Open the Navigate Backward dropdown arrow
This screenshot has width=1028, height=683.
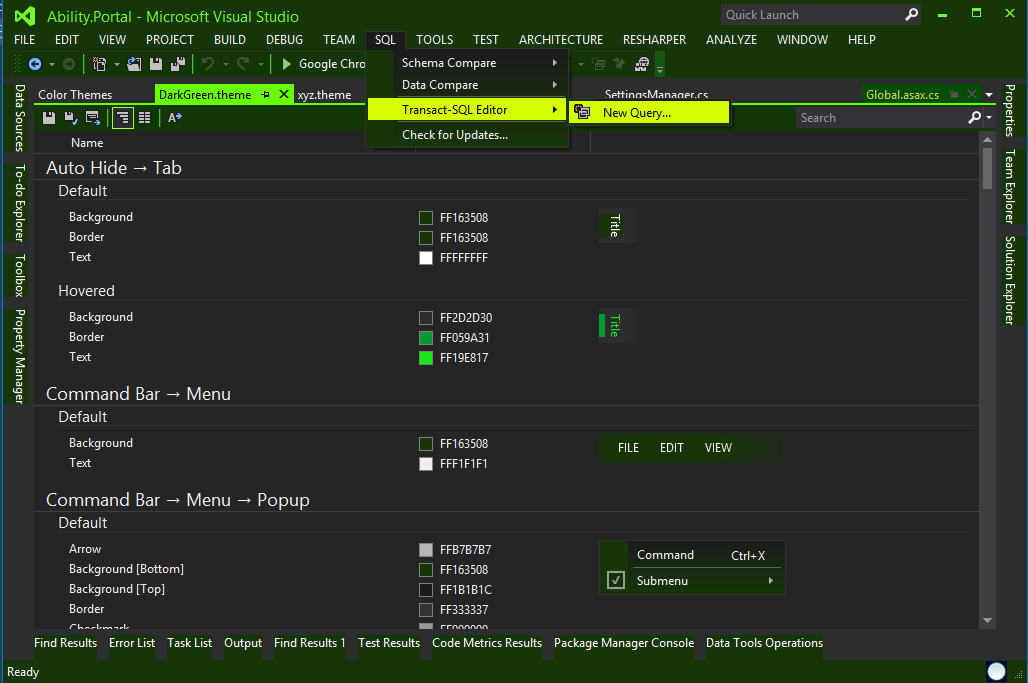pos(52,64)
